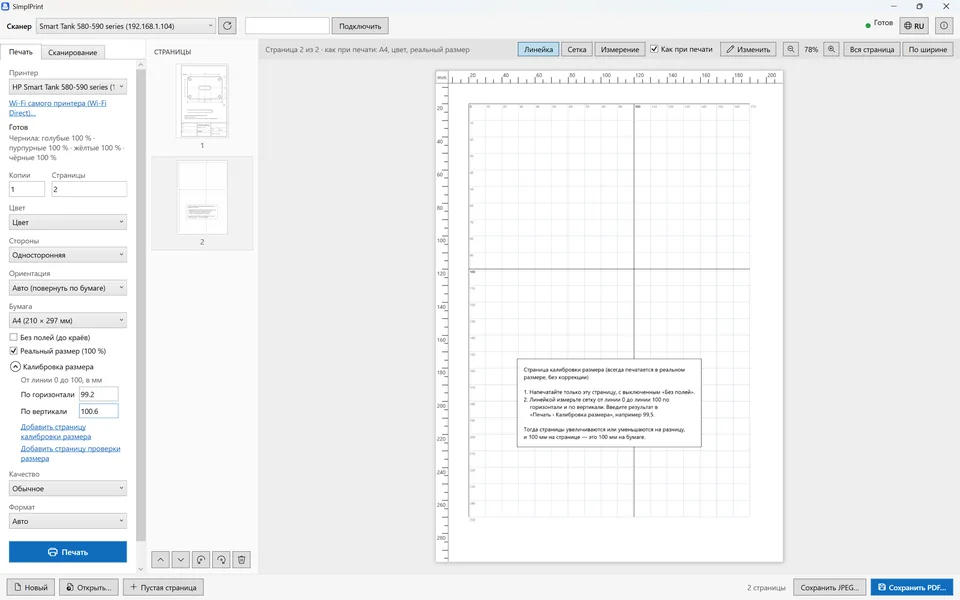Open the Качество dropdown
960x600 pixels.
68,489
